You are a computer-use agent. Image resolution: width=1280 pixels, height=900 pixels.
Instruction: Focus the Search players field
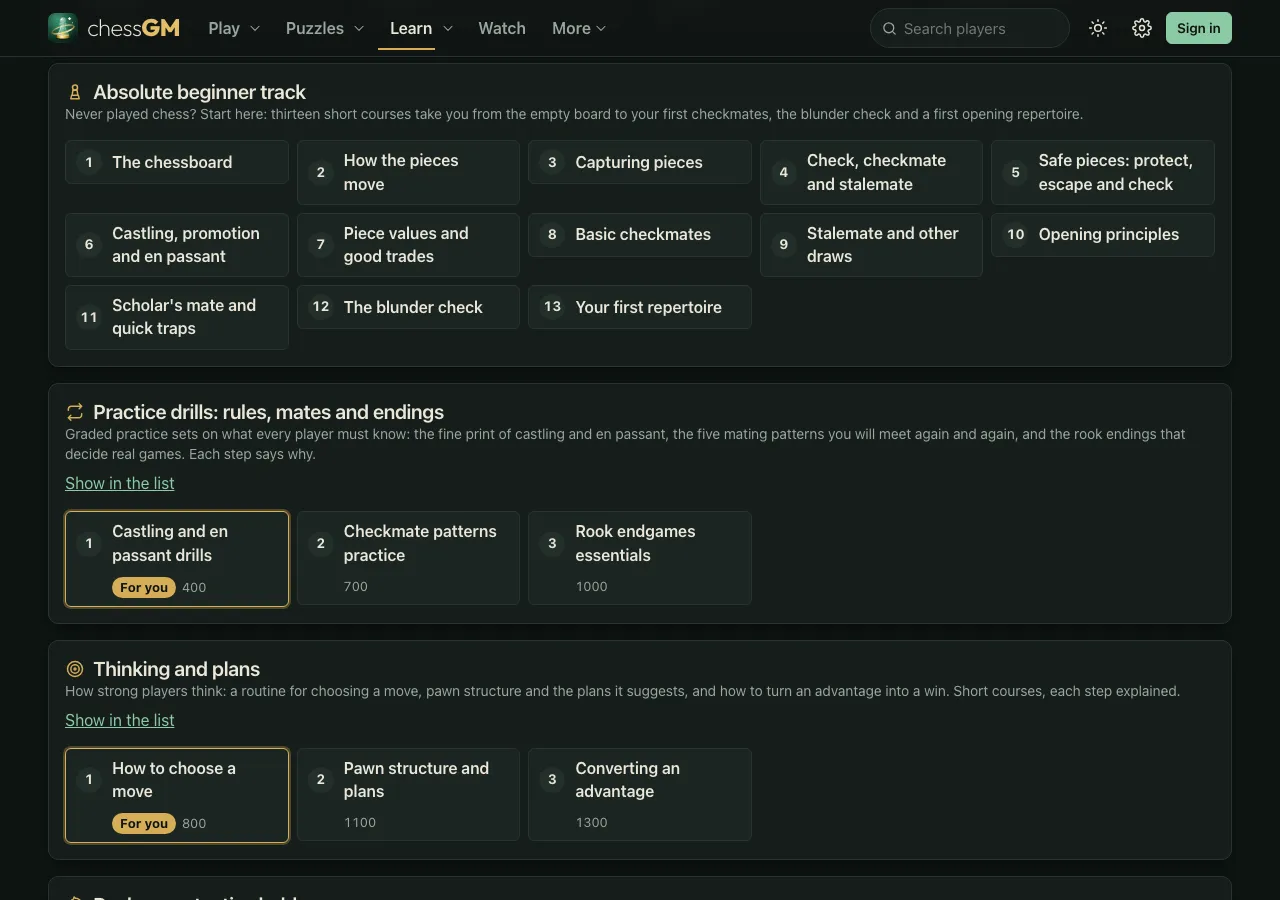(970, 28)
